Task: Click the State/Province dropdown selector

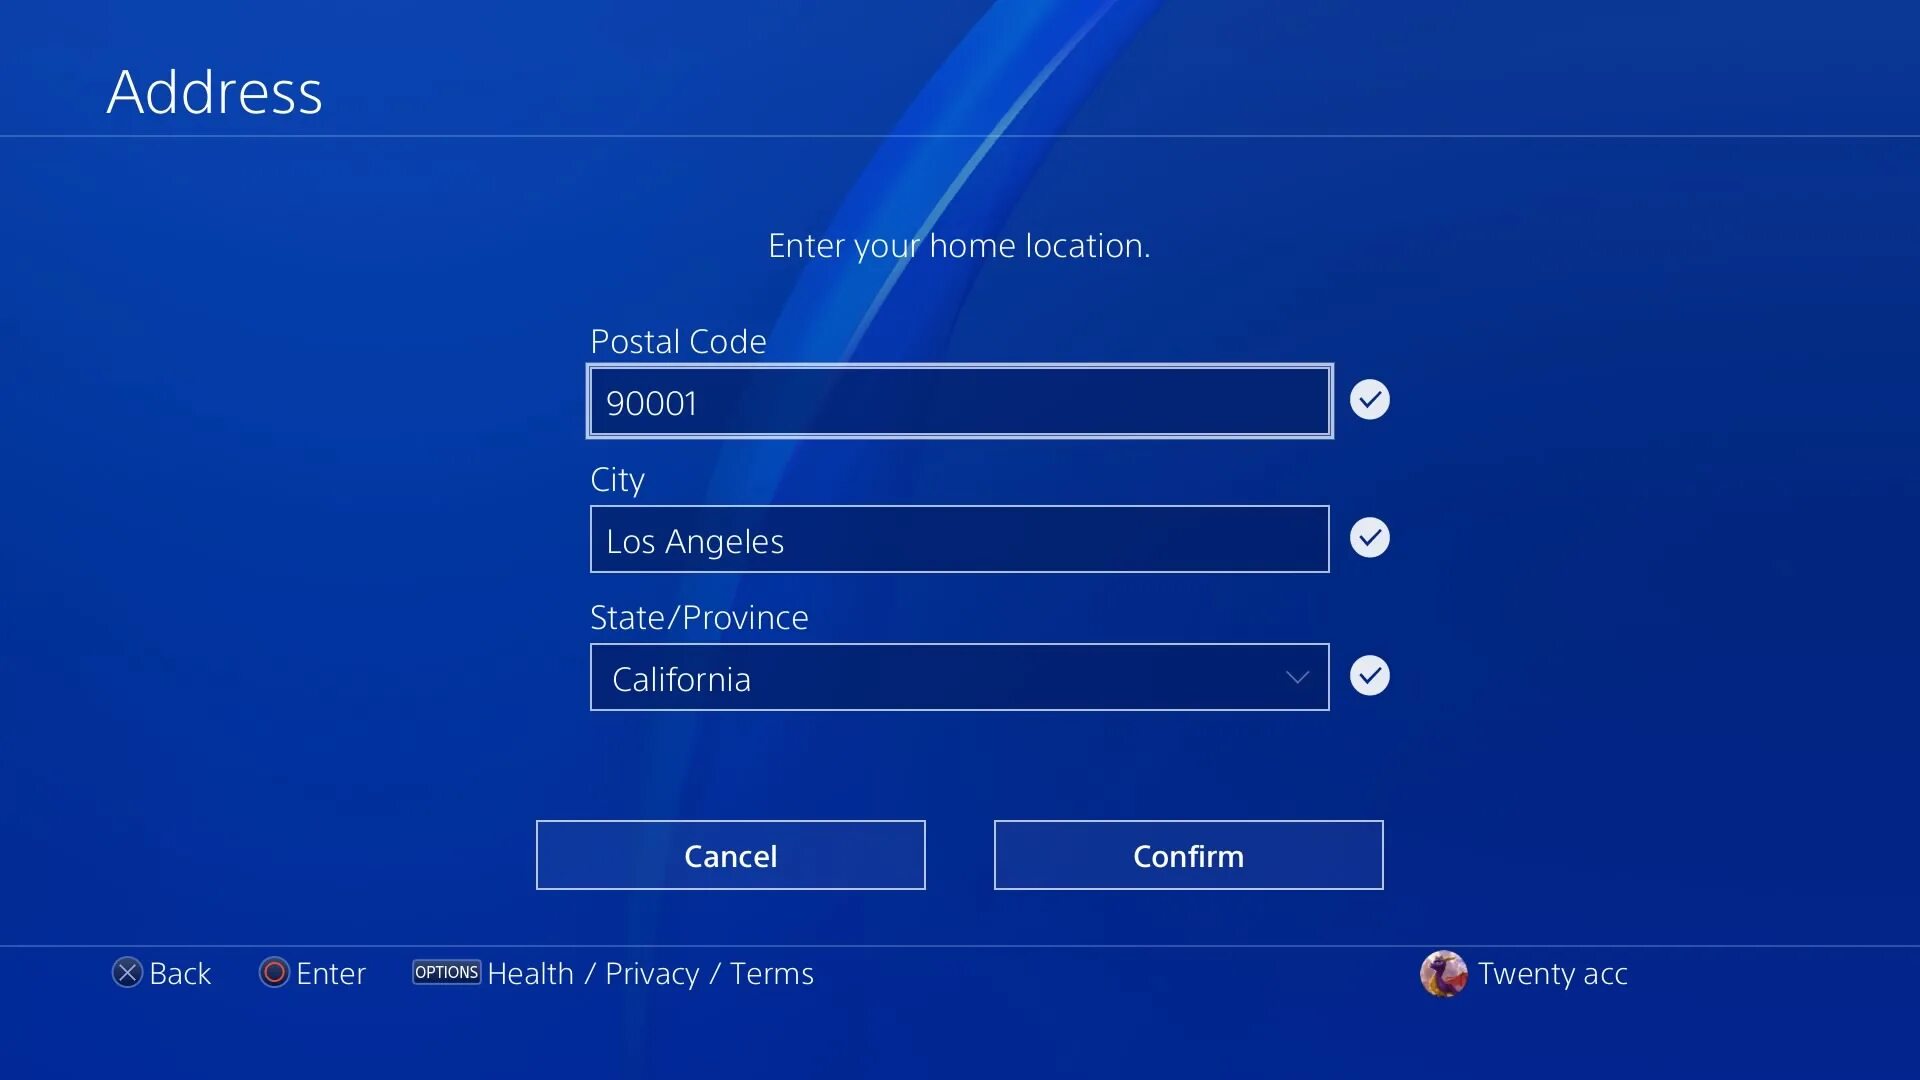Action: click(960, 676)
